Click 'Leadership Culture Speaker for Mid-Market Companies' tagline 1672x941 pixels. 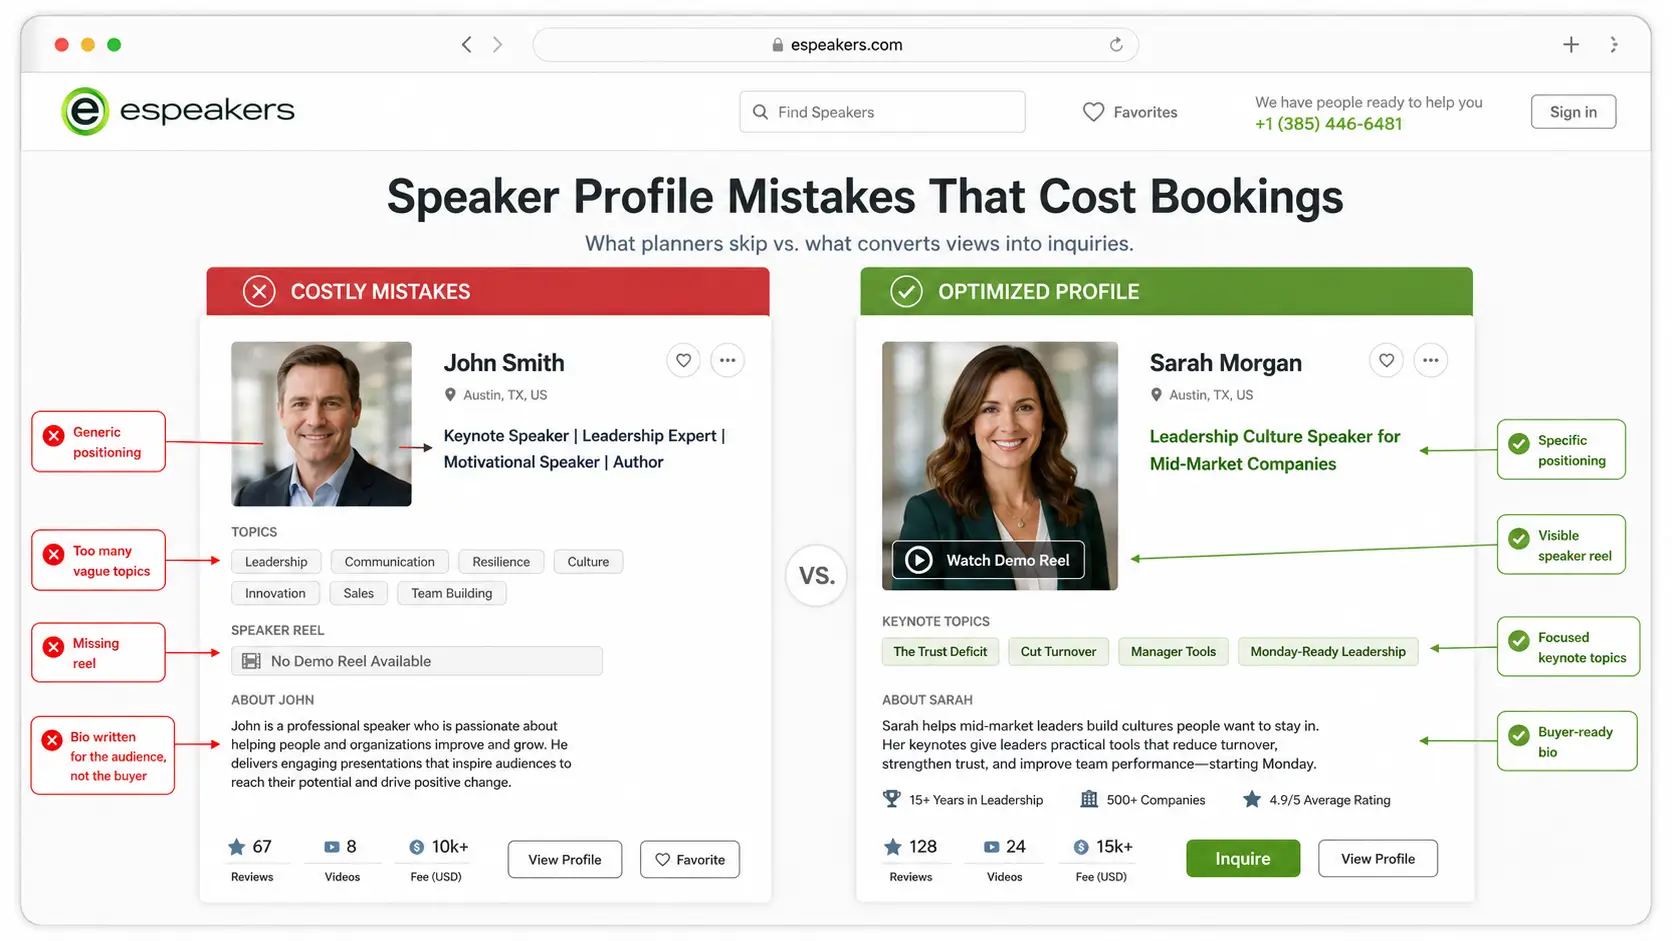1275,450
